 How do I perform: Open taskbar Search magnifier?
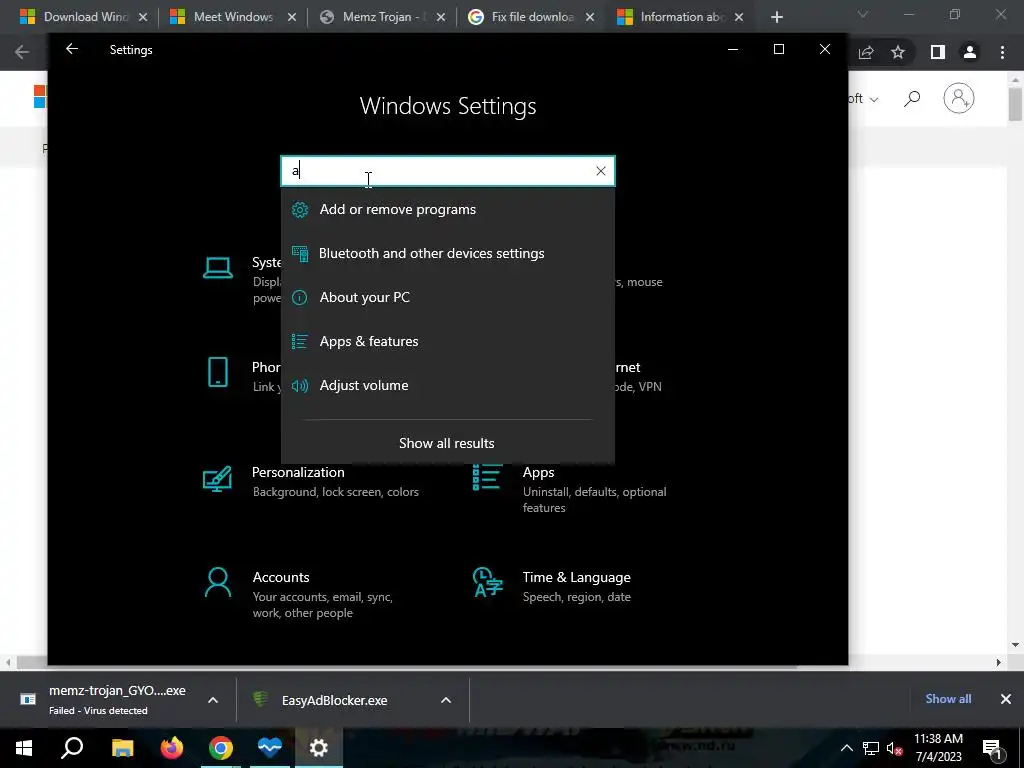(72, 748)
